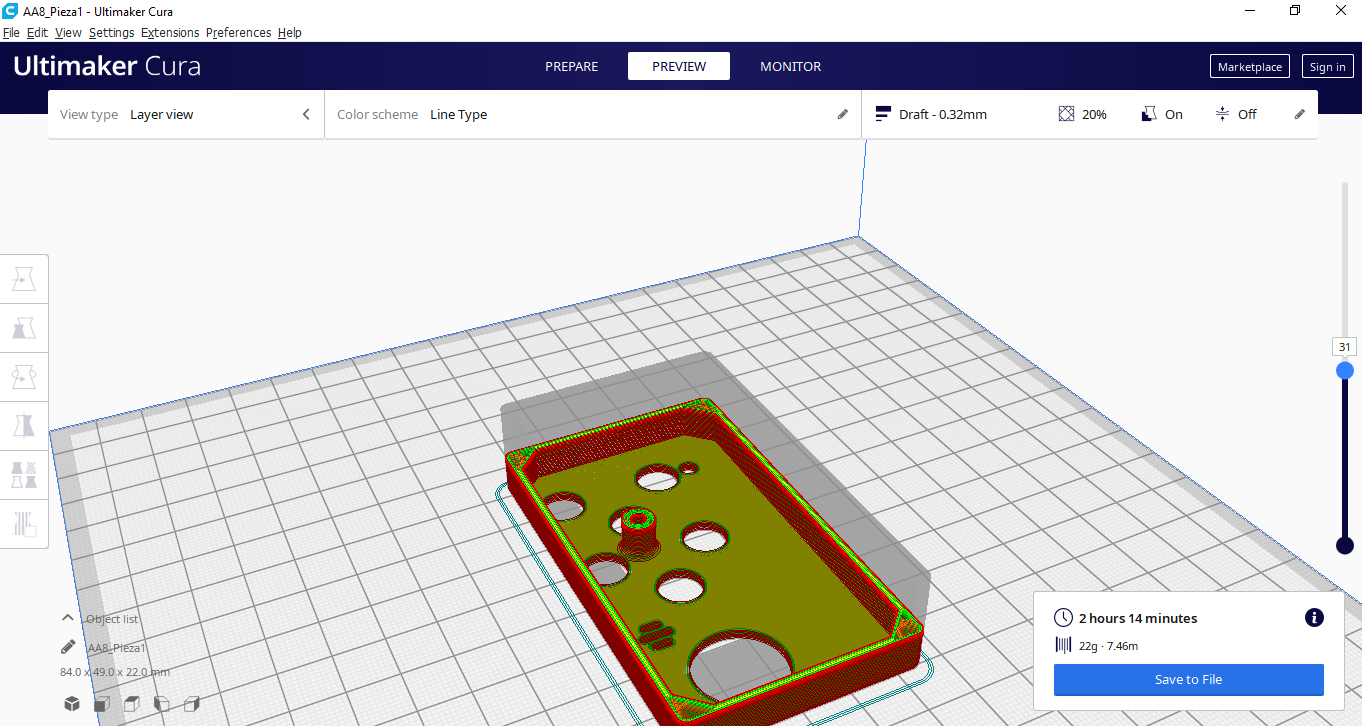Switch camera to front view cube
This screenshot has height=726, width=1362.
(102, 704)
